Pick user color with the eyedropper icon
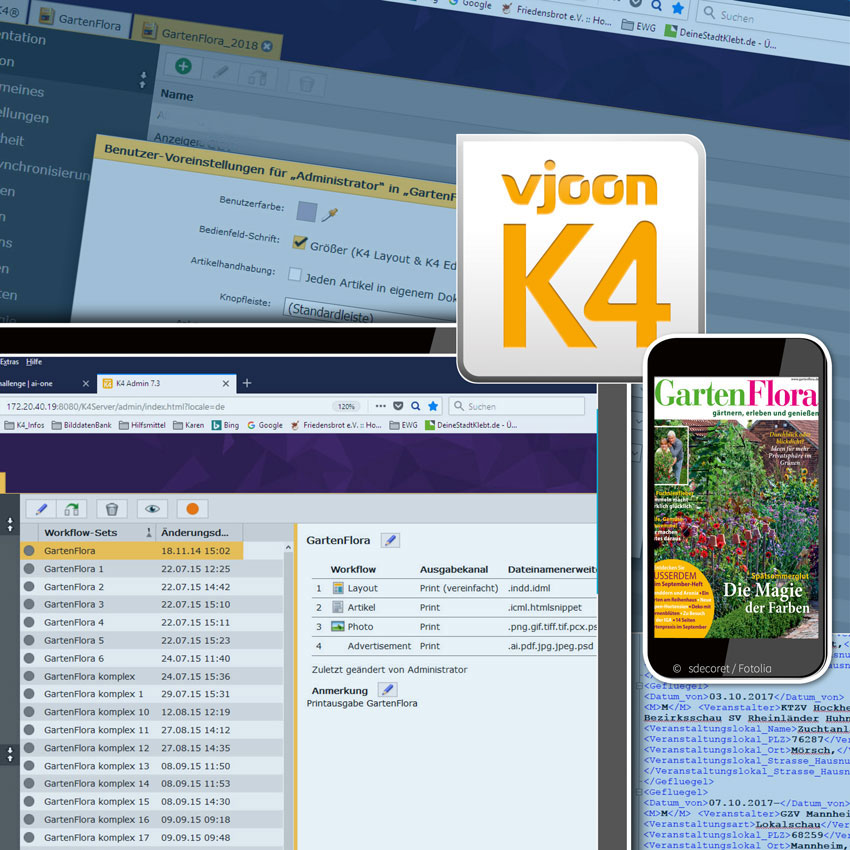Viewport: 850px width, 850px height. (331, 215)
